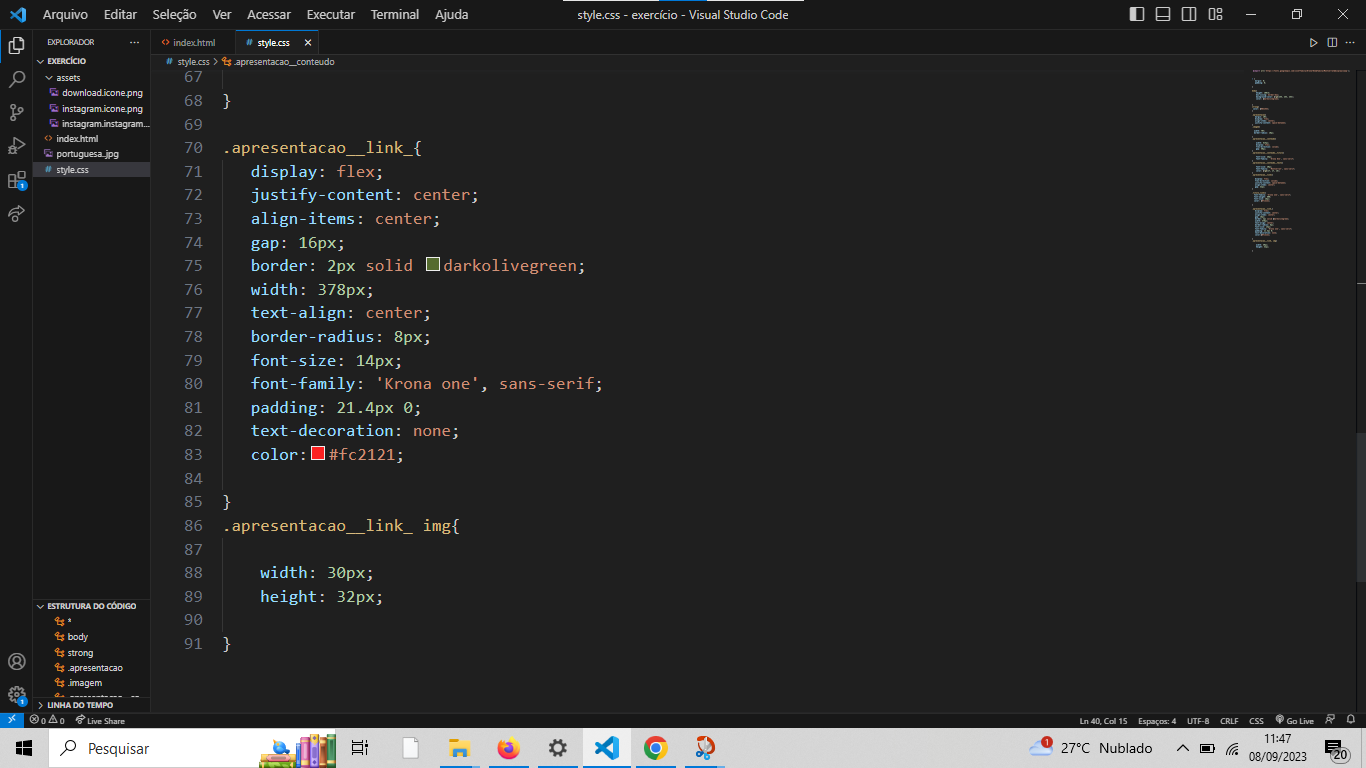
Task: Click .apresentacao__conteudo in breadcrumb
Action: coord(282,62)
